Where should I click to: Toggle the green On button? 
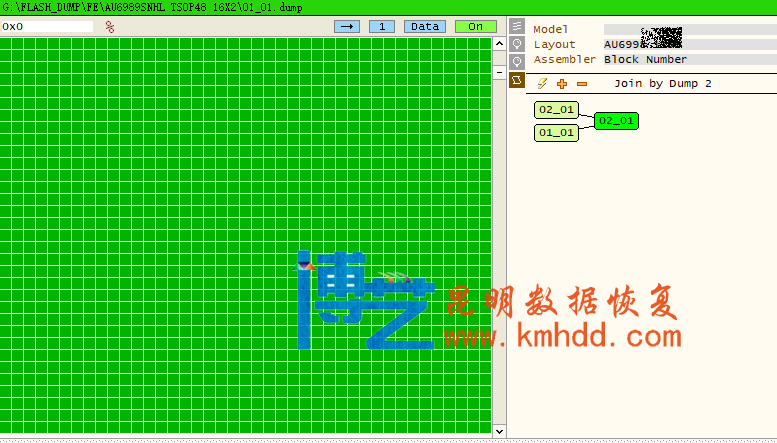(475, 27)
